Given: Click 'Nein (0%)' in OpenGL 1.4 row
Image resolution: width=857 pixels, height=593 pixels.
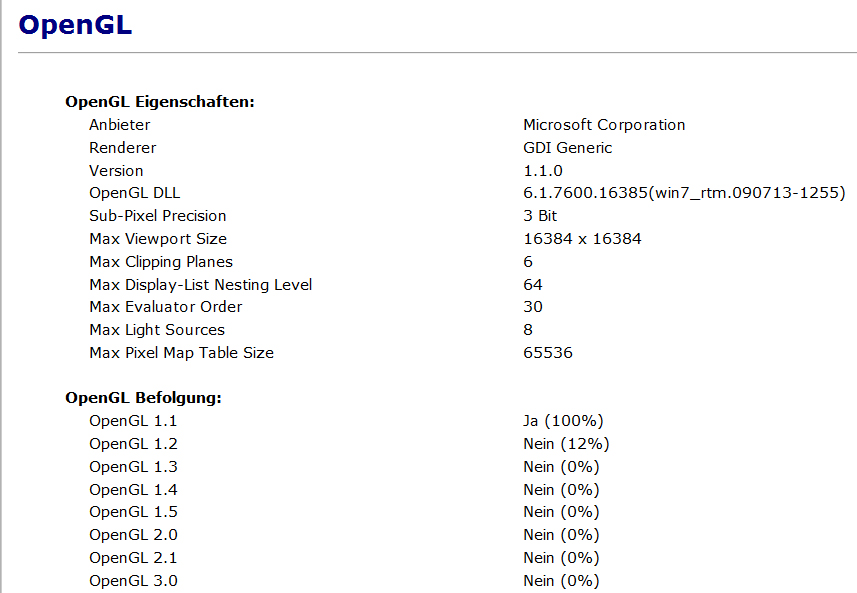Looking at the screenshot, I should click(561, 490).
